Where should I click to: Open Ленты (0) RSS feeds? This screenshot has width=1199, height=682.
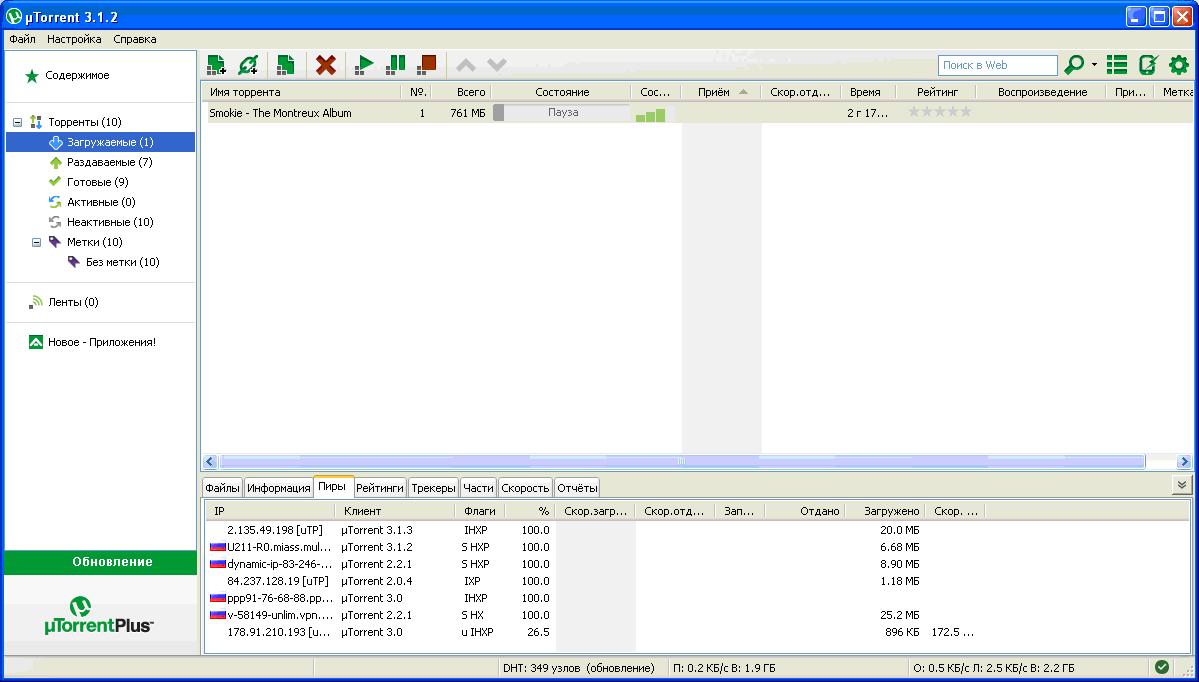73,302
